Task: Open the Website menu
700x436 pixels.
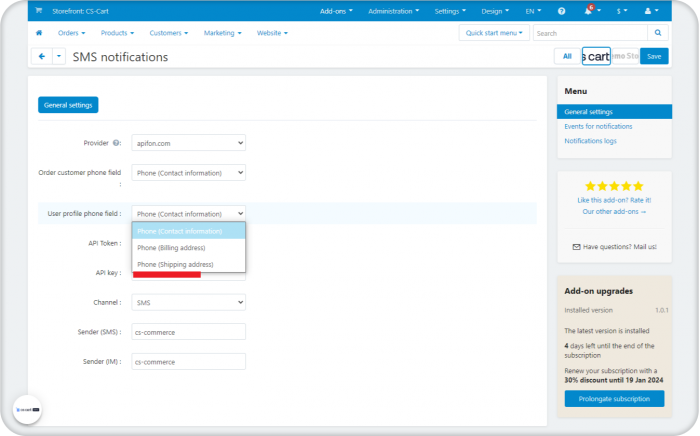Action: 272,33
